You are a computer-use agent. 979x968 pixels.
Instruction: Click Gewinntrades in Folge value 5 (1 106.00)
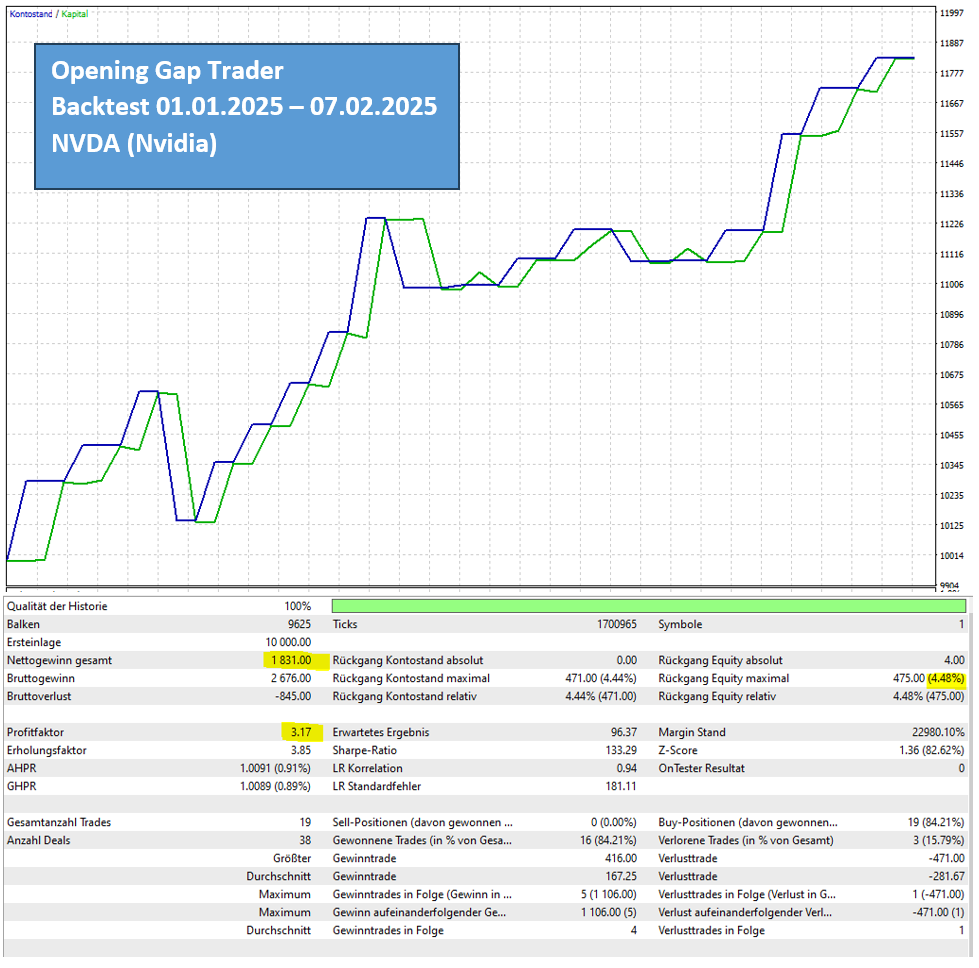(609, 896)
